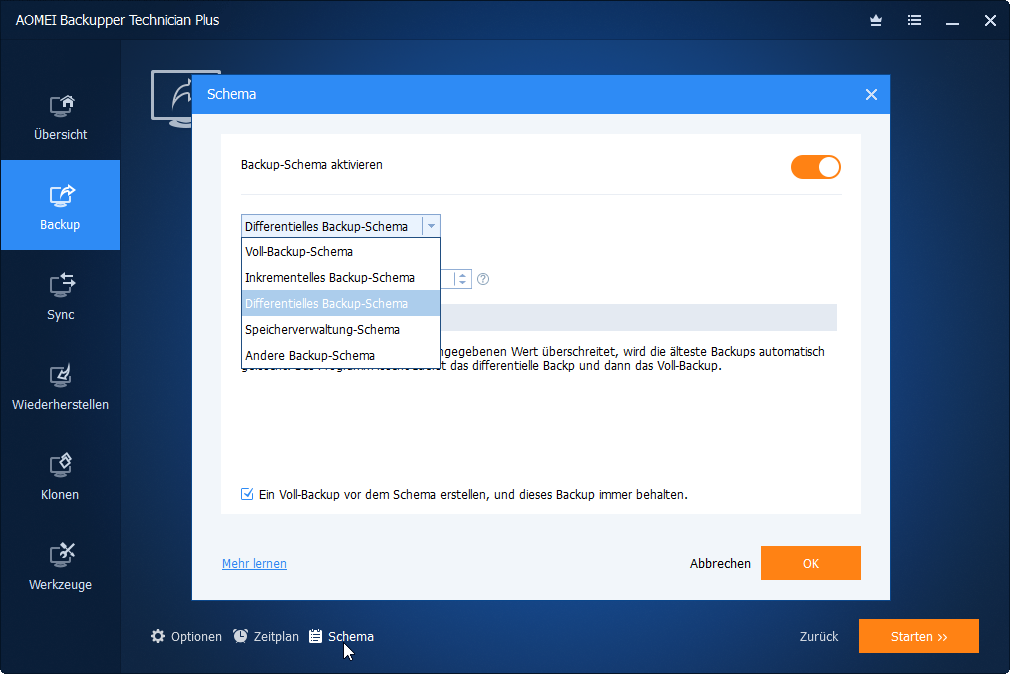Choose Andere Backup-Schema option
1010x674 pixels.
(341, 356)
